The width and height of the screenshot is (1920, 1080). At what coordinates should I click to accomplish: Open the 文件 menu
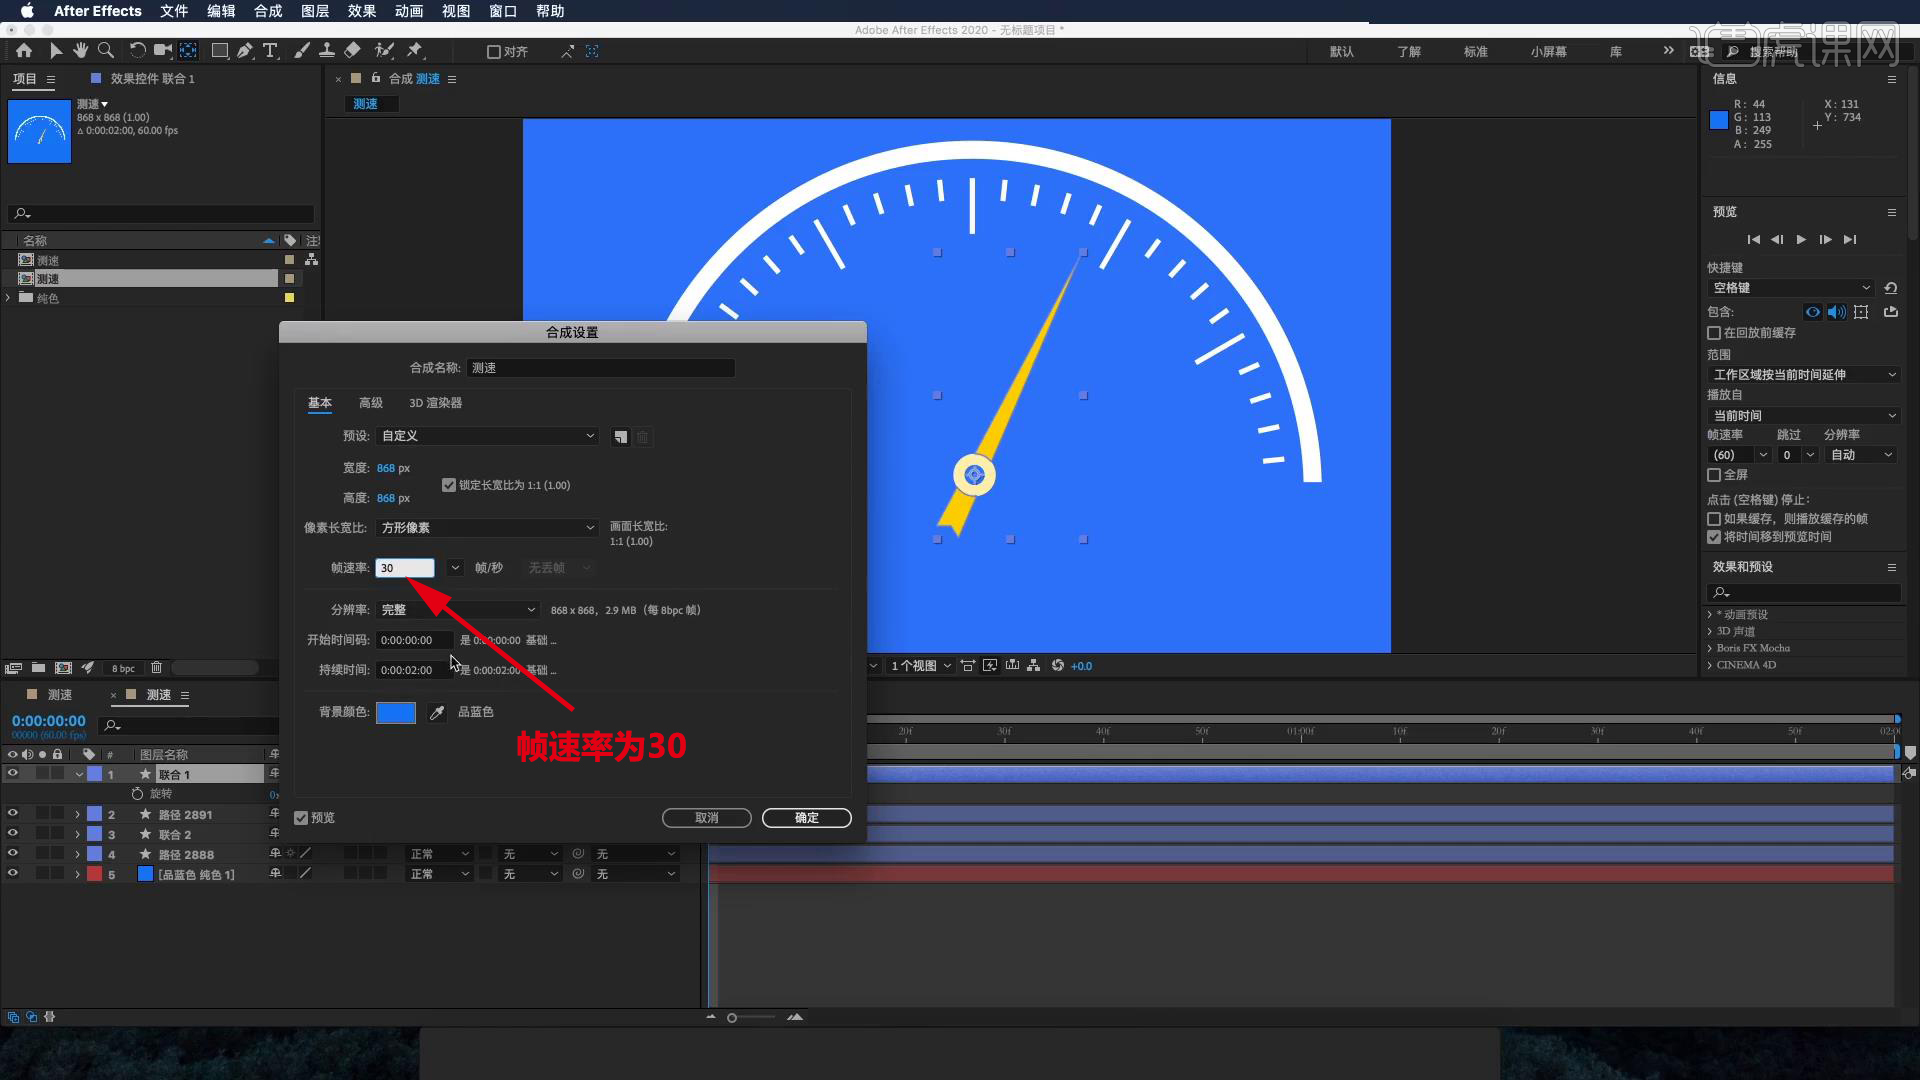click(x=174, y=11)
